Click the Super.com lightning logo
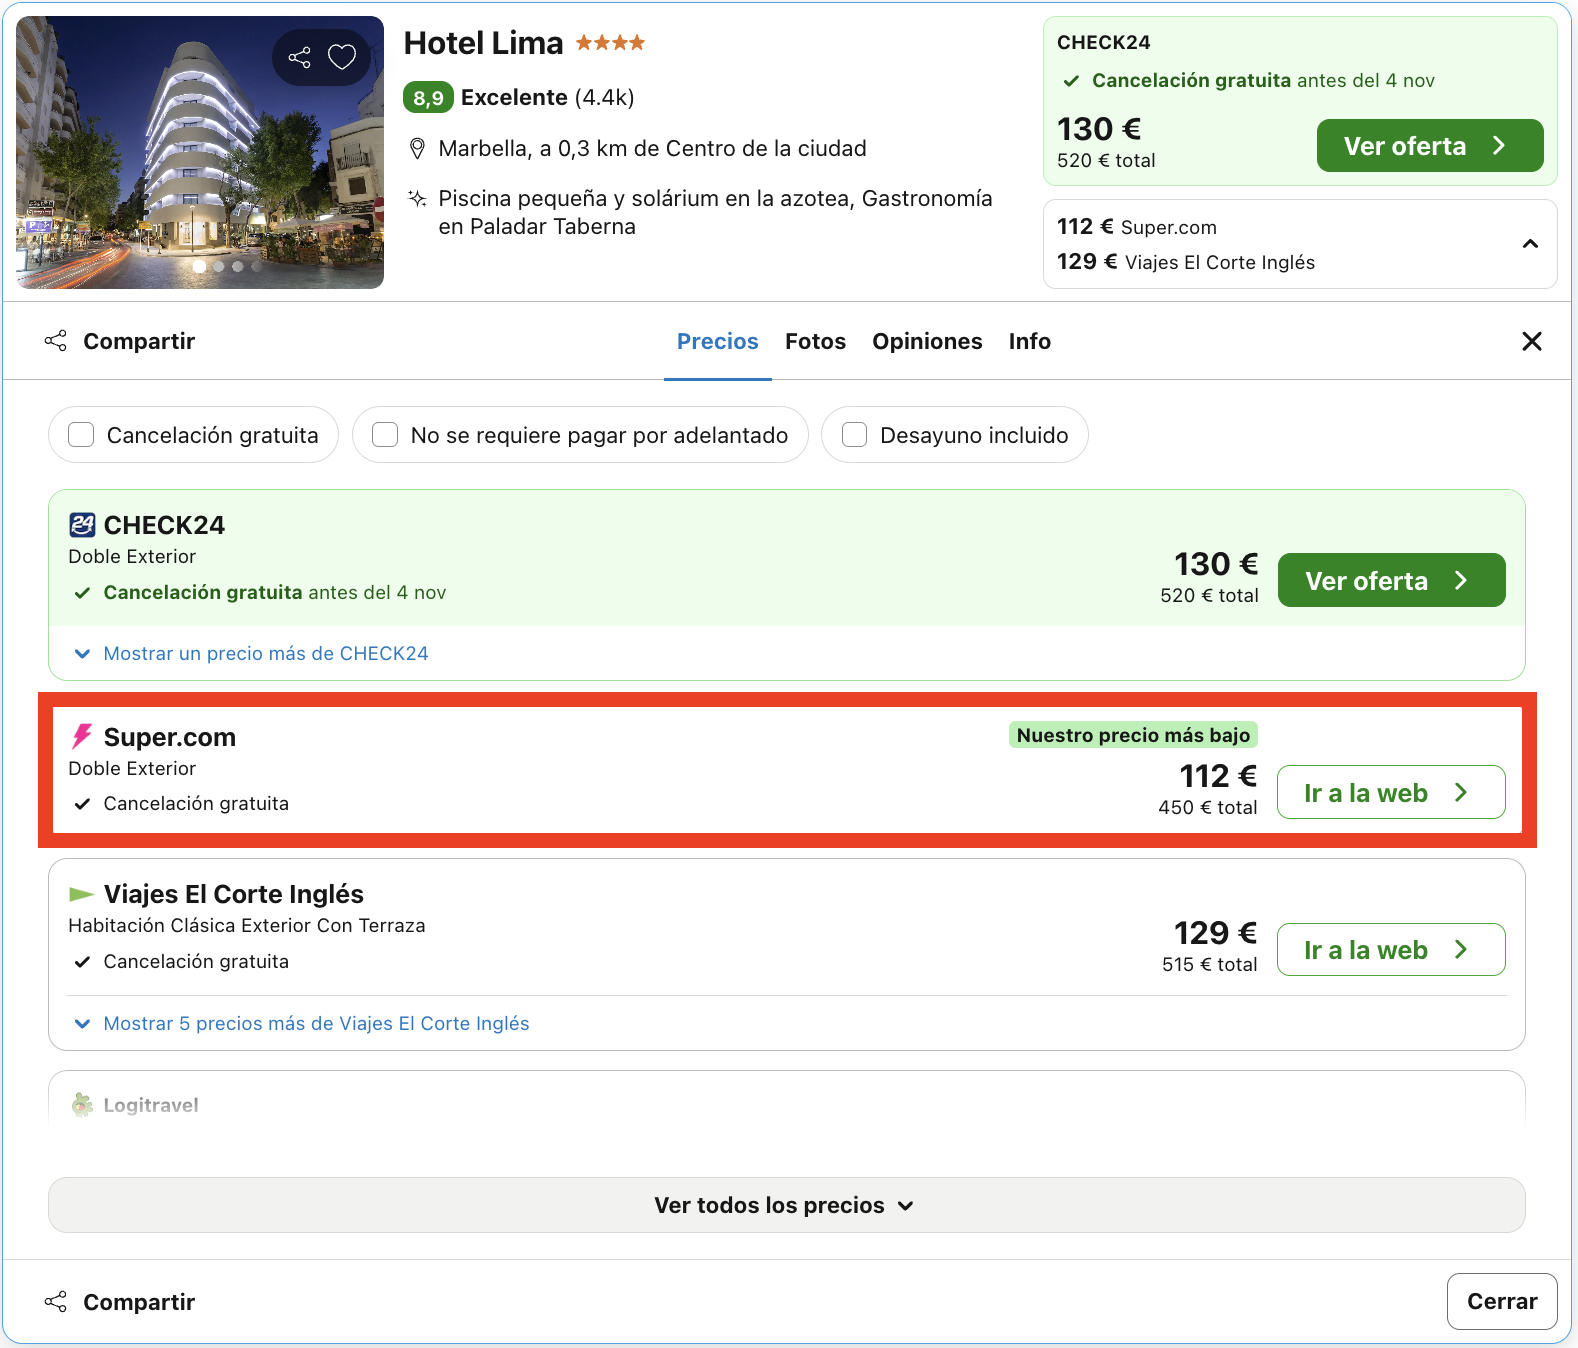 point(82,737)
